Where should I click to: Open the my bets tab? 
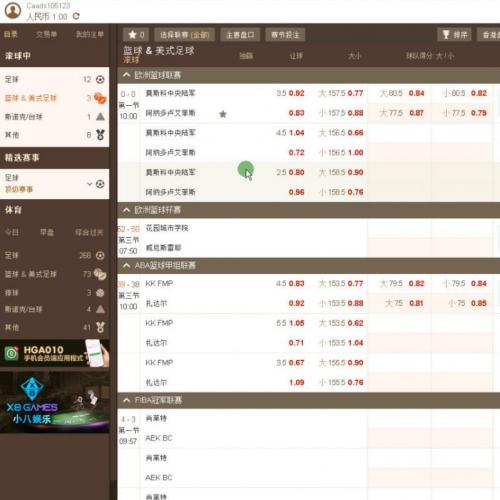[90, 34]
